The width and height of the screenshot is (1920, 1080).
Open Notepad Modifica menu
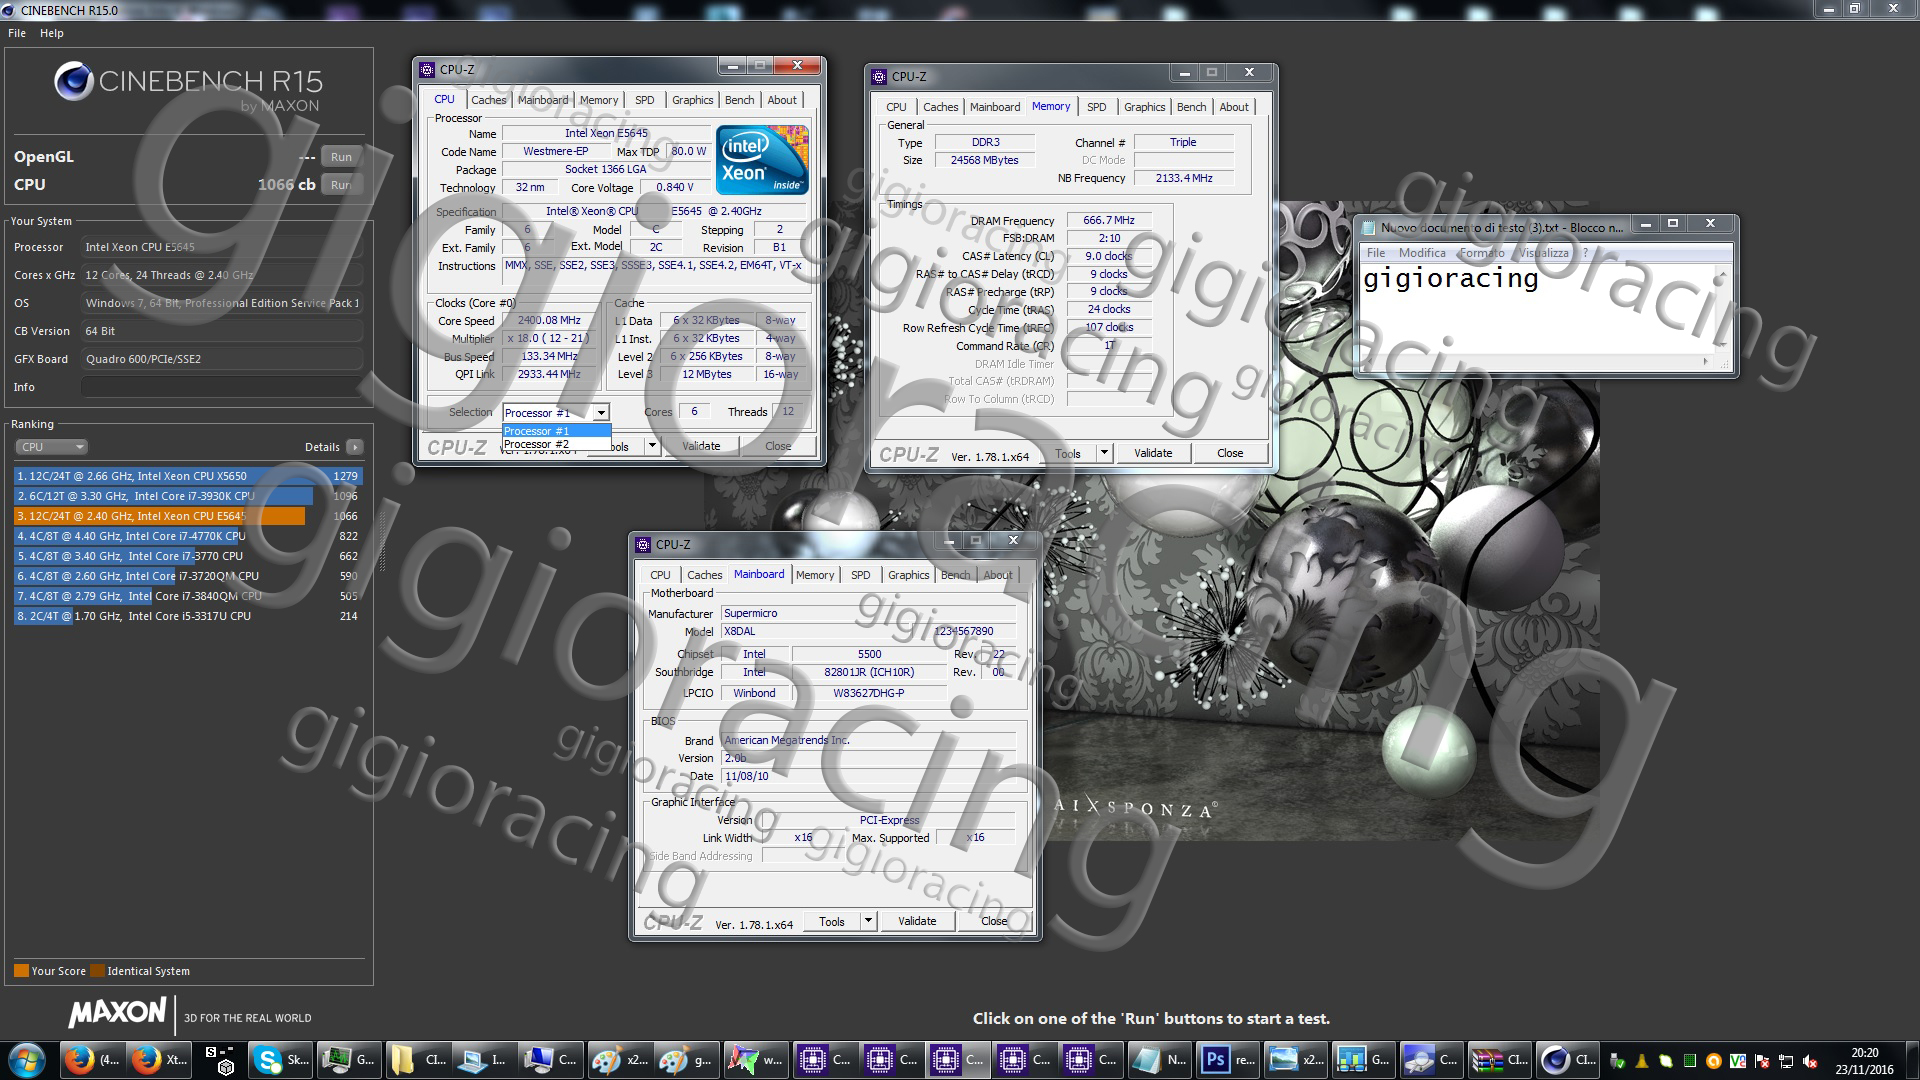coord(1422,253)
